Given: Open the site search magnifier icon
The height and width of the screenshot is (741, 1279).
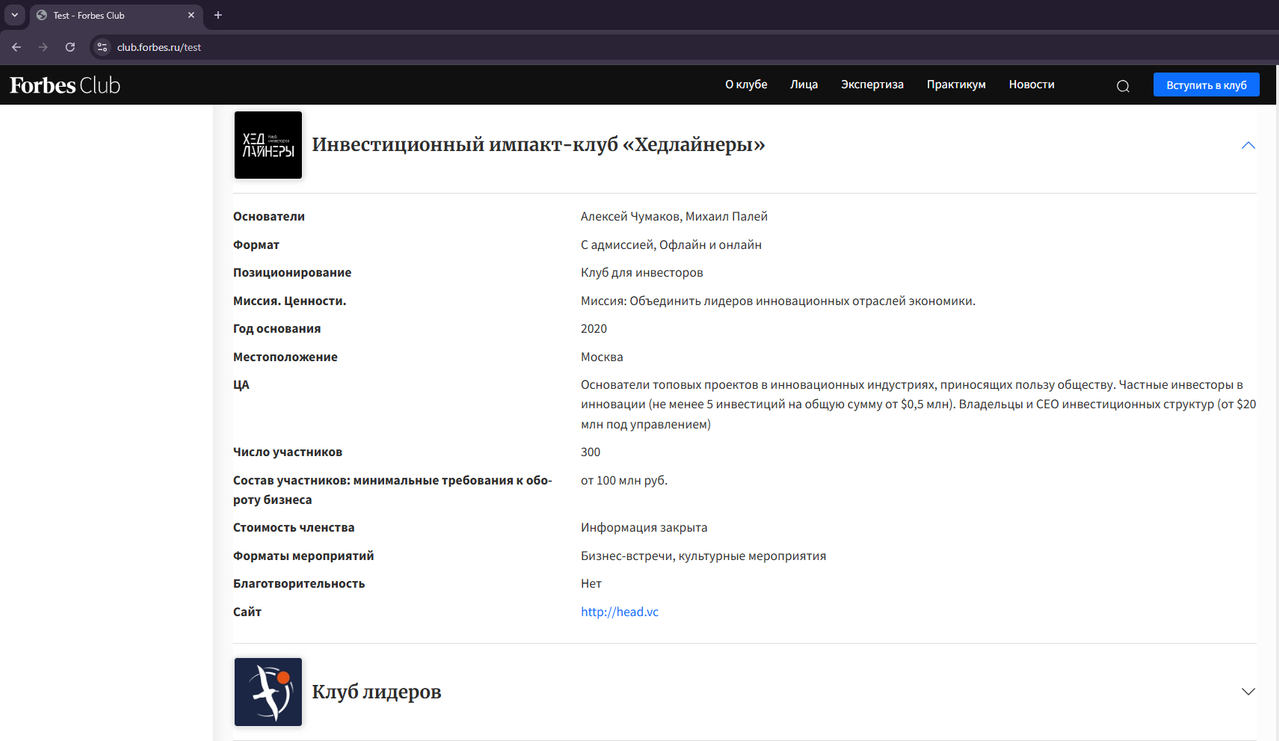Looking at the screenshot, I should tap(1123, 86).
